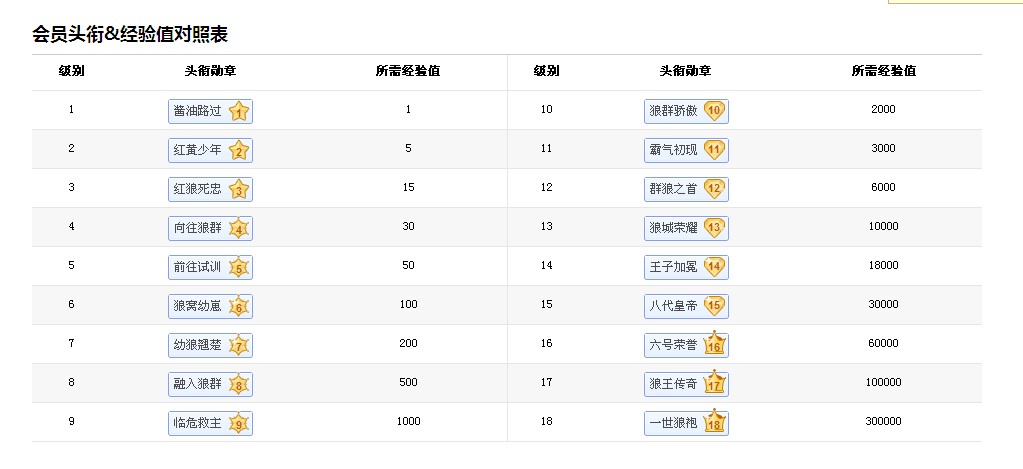Click the level 13 heart-shaped badge icon
Viewport: 1023px width, 469px height.
pos(714,228)
